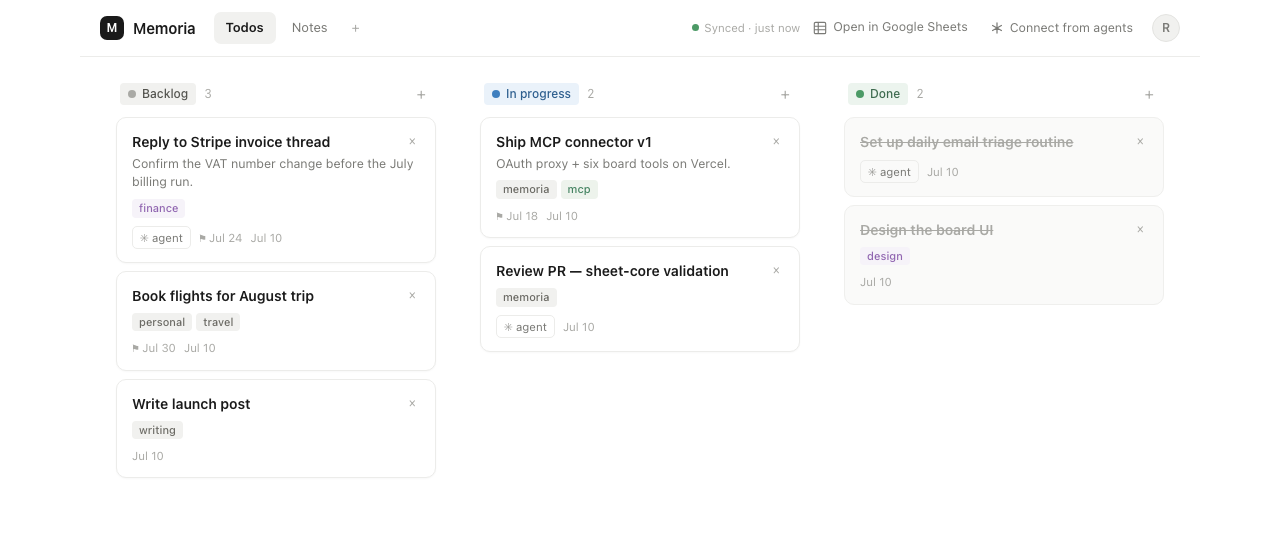This screenshot has height=560, width=1280.
Task: Click the Done column label
Action: (x=878, y=94)
